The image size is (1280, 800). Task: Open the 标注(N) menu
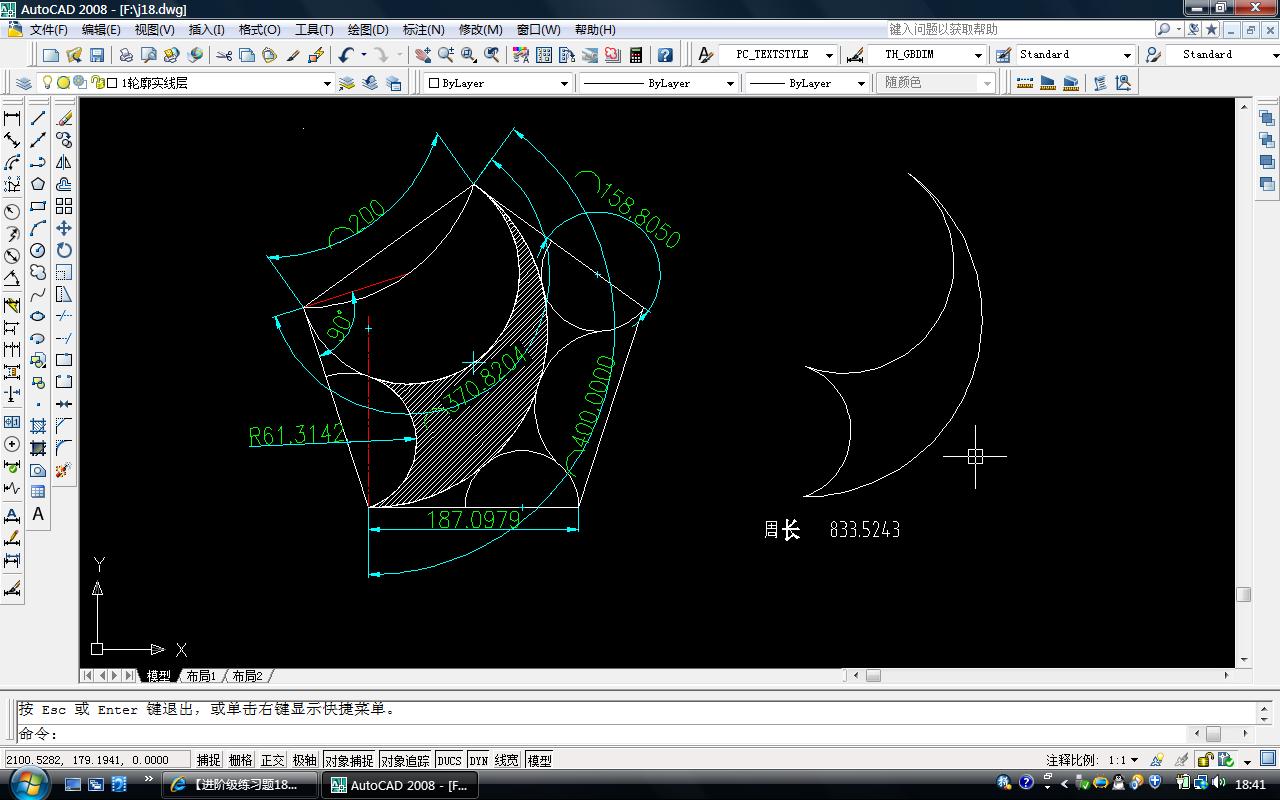click(423, 29)
